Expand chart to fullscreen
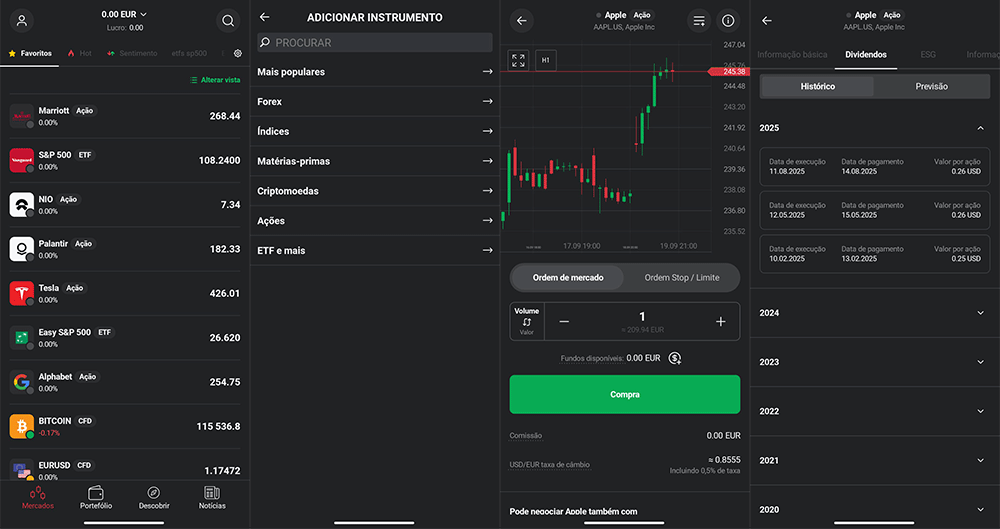The height and width of the screenshot is (529, 1000). coord(518,61)
